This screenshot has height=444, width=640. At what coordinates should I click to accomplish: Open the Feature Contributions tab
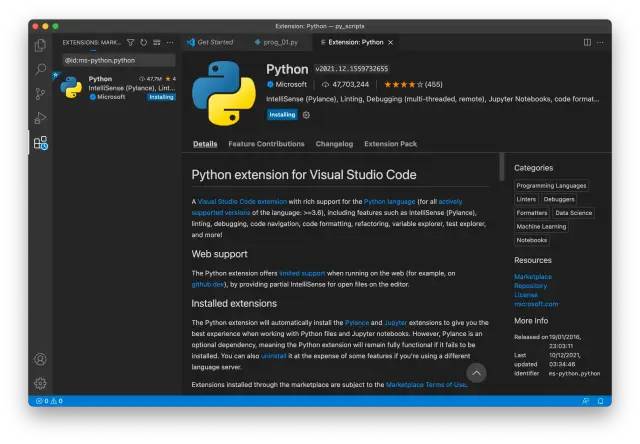(266, 144)
